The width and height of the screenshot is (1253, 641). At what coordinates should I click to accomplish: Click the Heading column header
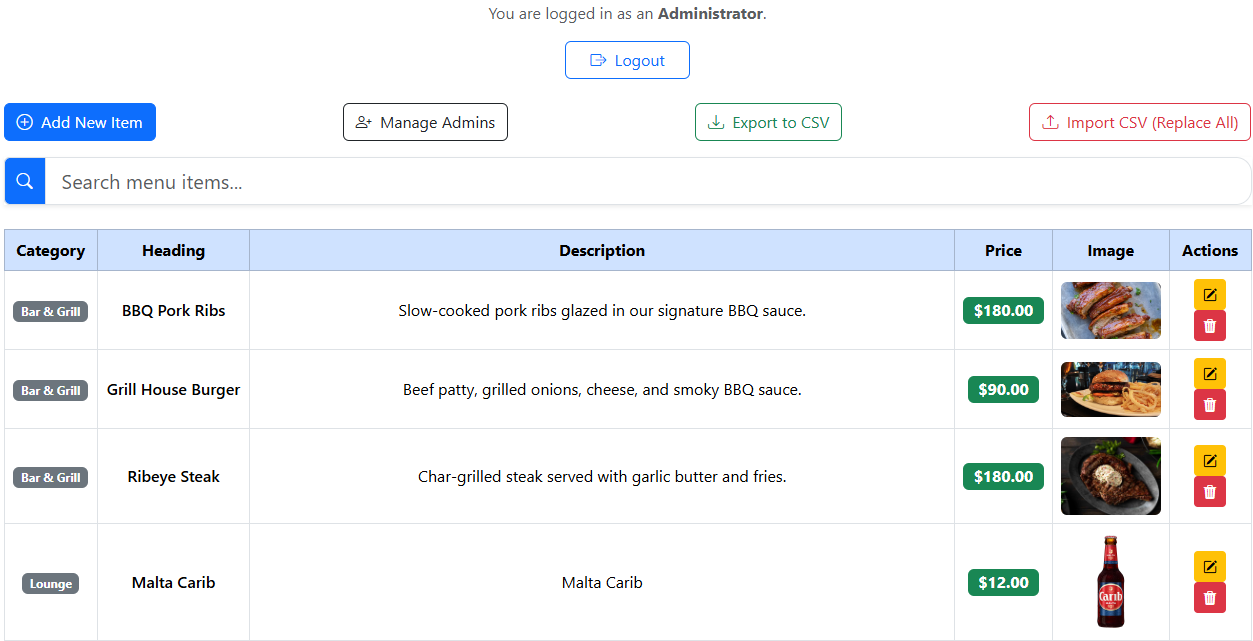(x=173, y=250)
